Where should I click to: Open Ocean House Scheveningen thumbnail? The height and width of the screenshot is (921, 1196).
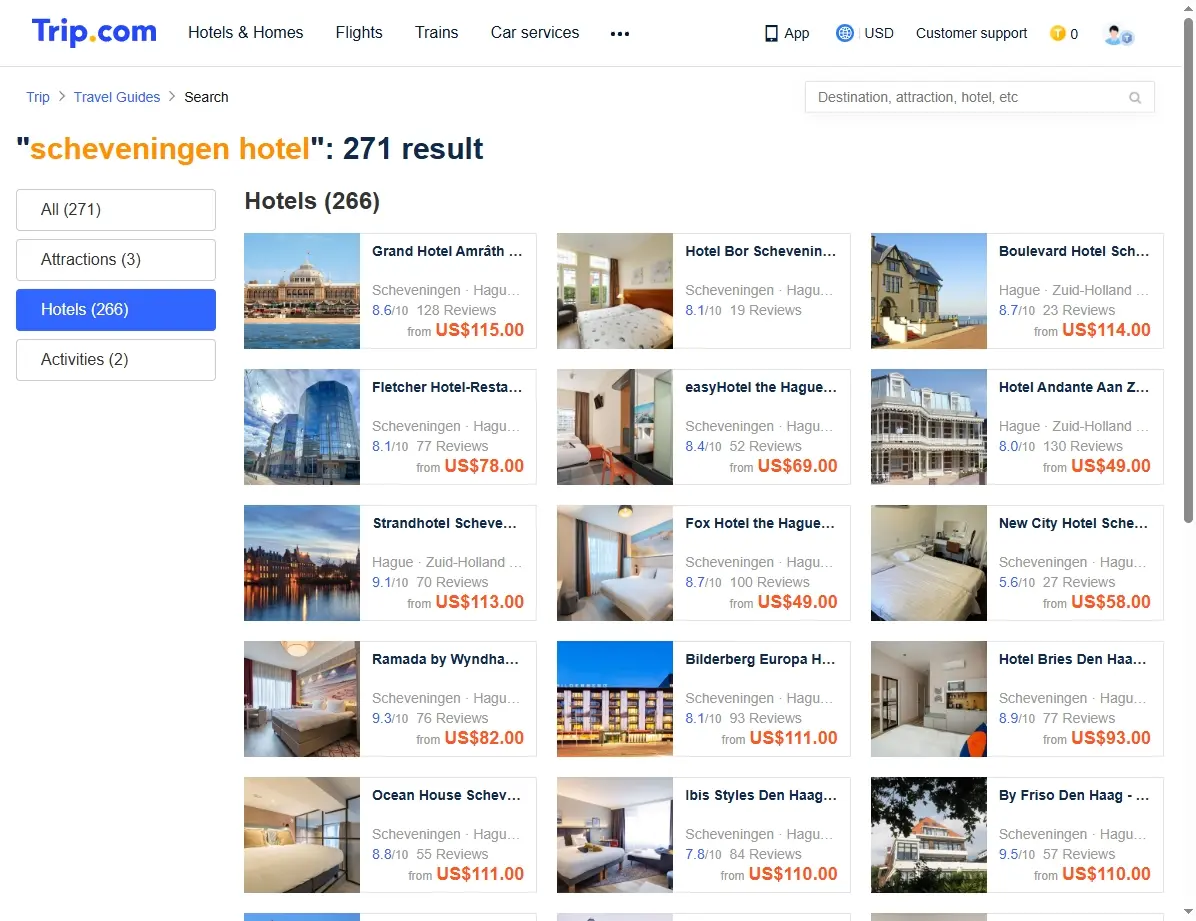coord(302,835)
